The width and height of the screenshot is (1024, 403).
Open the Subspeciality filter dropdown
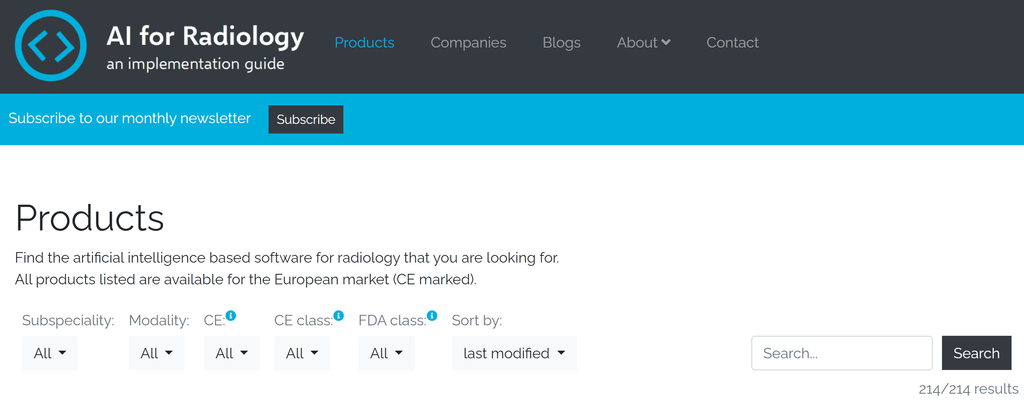(50, 353)
